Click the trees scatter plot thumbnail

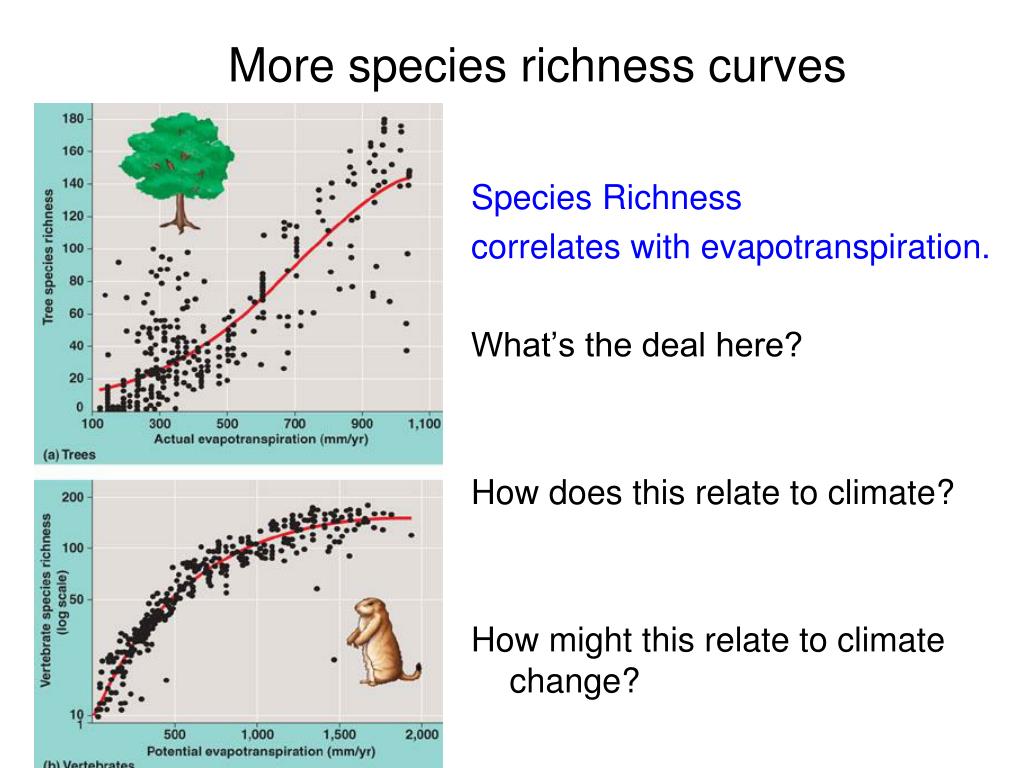pos(238,283)
